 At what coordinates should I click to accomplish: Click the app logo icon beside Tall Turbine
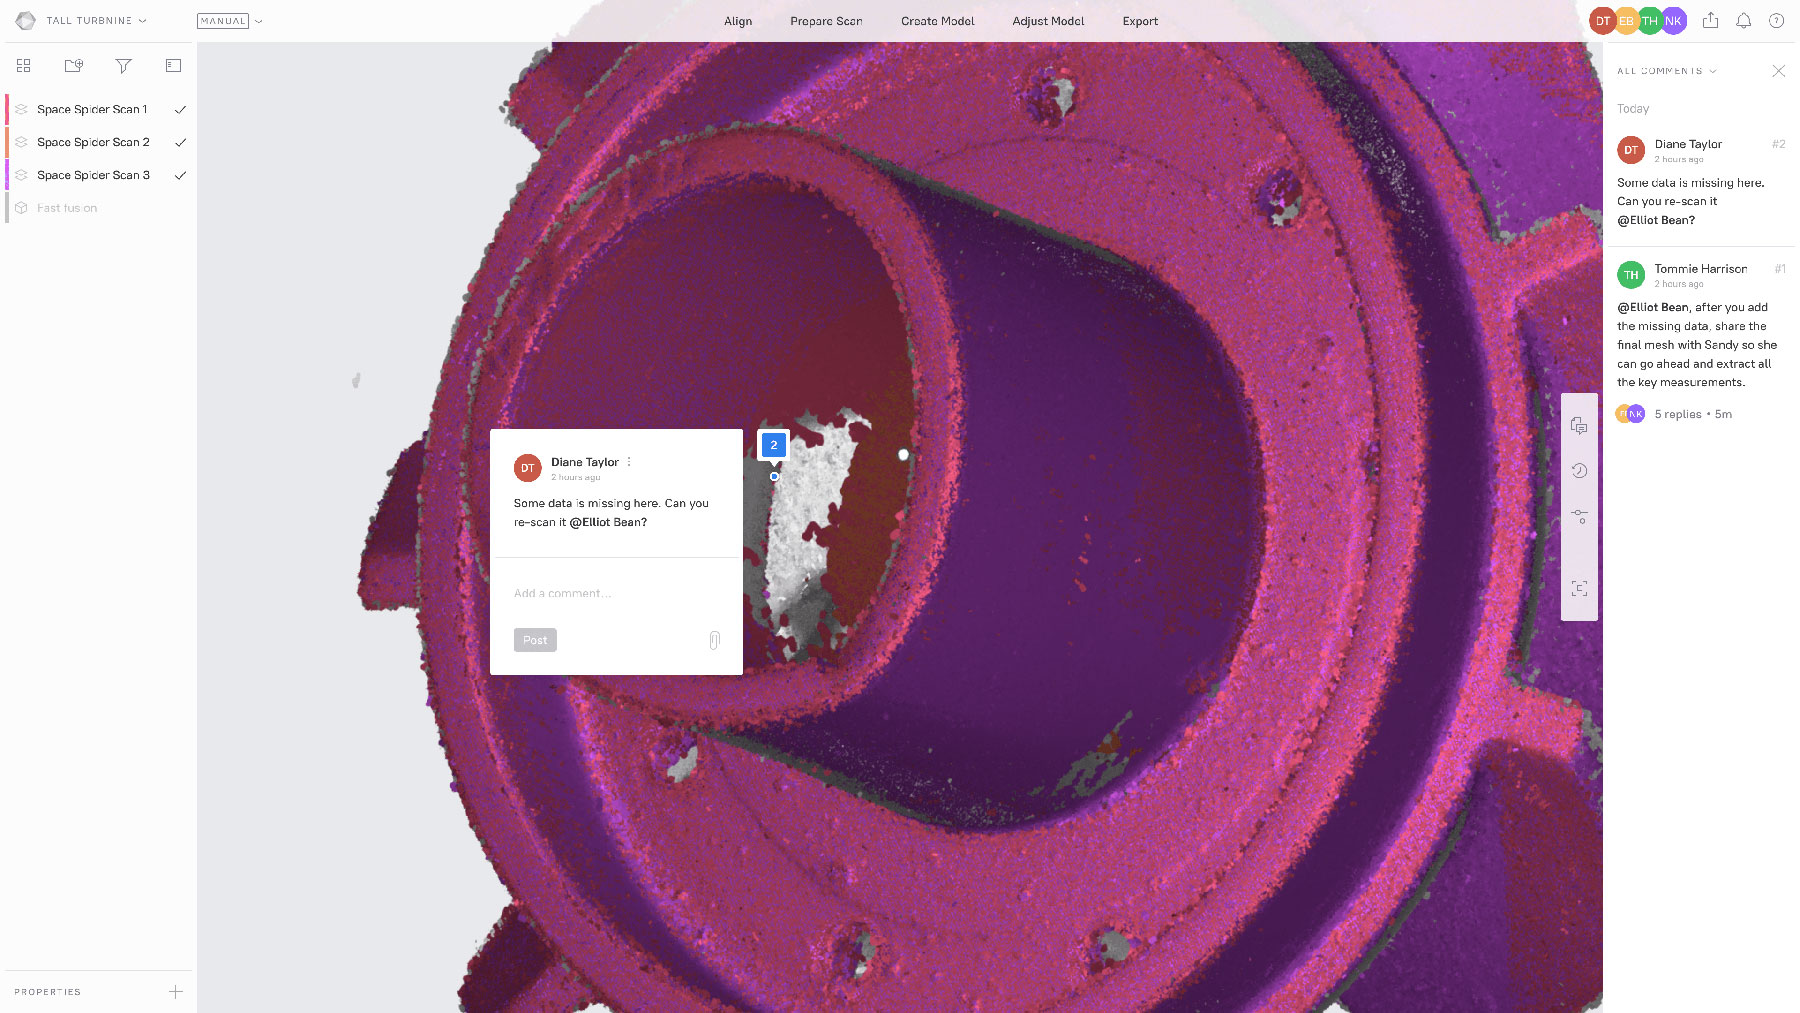25,20
